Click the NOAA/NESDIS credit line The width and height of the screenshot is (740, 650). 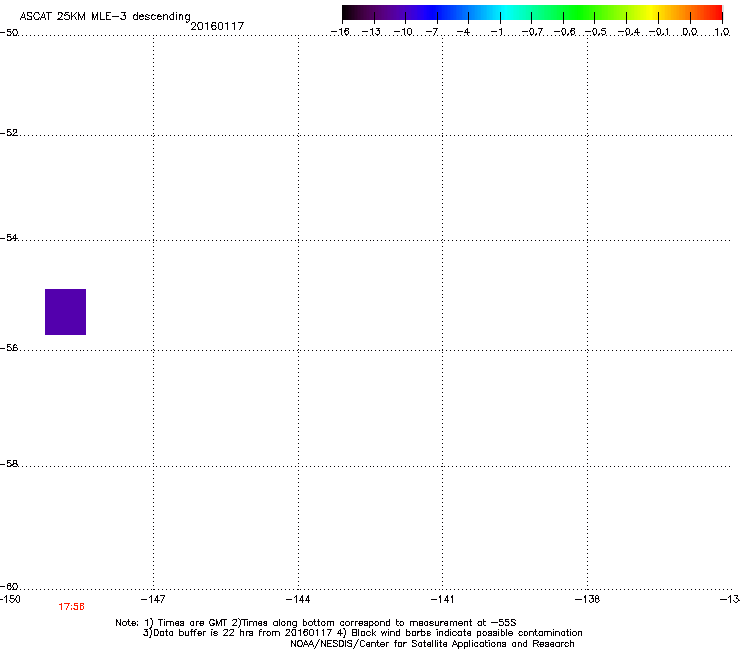(x=432, y=644)
